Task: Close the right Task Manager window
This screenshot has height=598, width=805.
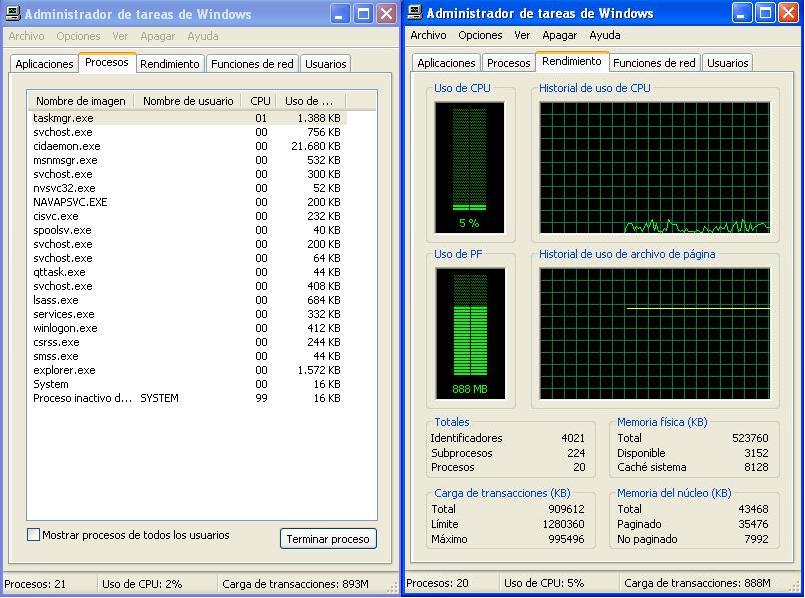Action: [x=789, y=13]
